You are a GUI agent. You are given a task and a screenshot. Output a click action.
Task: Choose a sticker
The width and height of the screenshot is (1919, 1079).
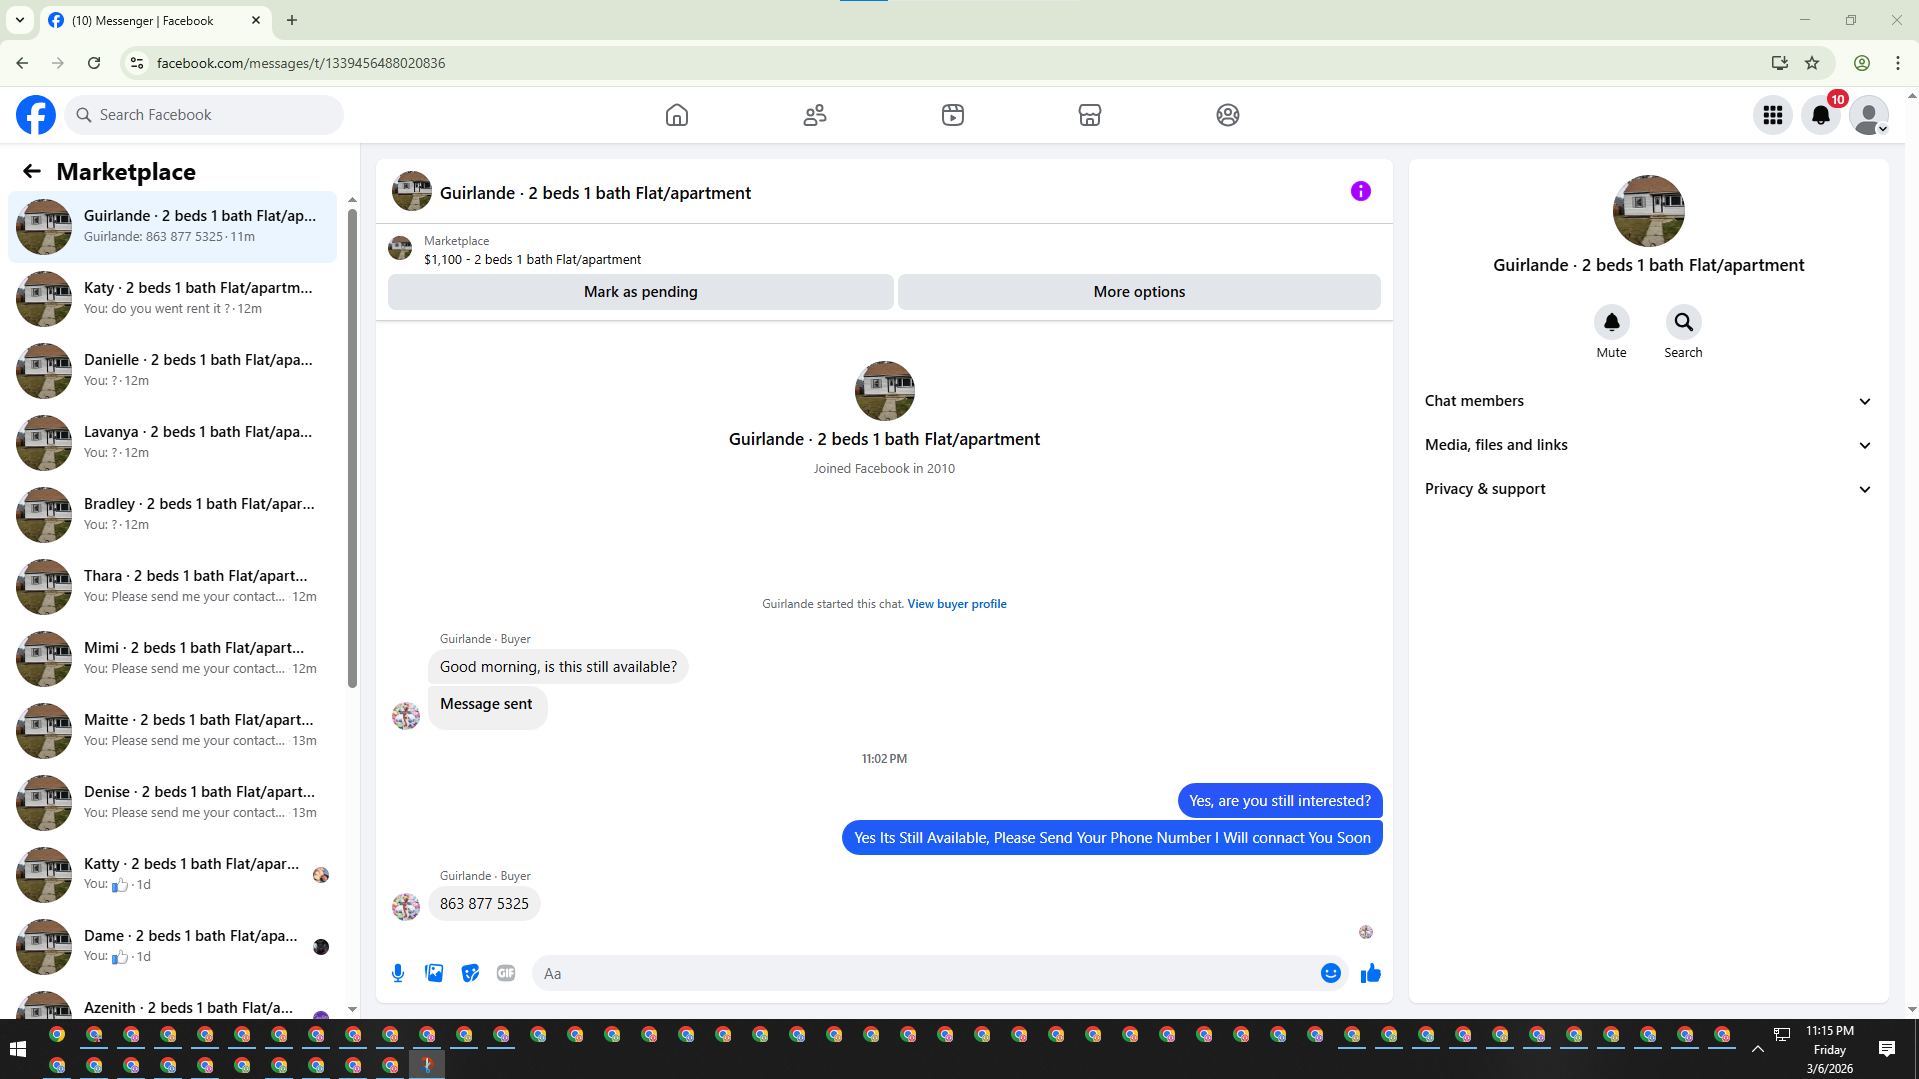(x=470, y=973)
